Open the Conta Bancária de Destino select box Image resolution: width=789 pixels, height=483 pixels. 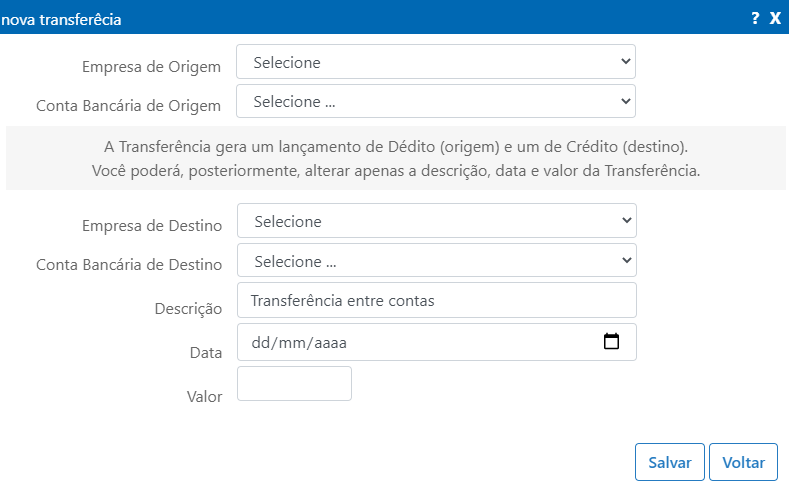[437, 260]
